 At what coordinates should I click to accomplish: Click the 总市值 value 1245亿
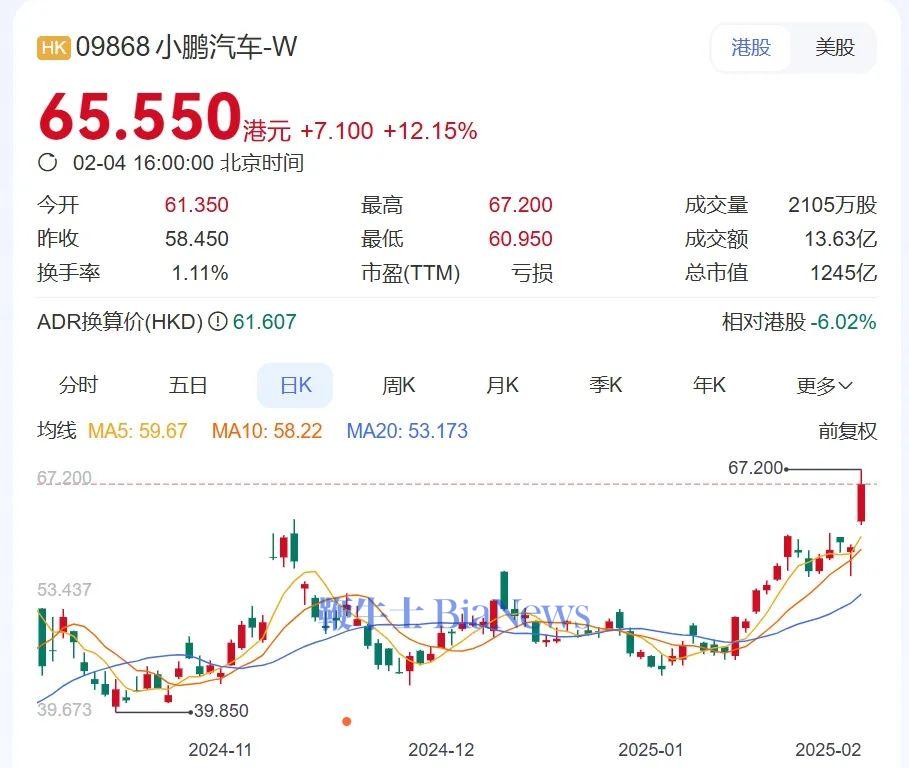tap(843, 273)
